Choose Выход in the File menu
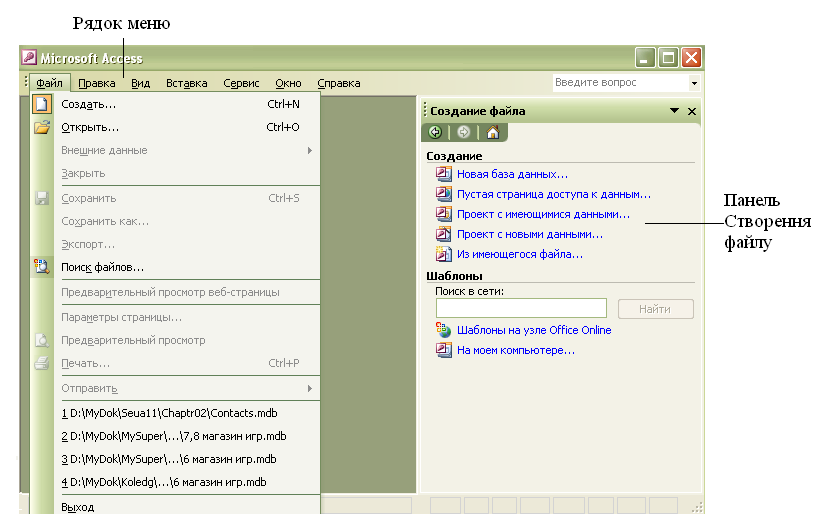 tap(176, 507)
